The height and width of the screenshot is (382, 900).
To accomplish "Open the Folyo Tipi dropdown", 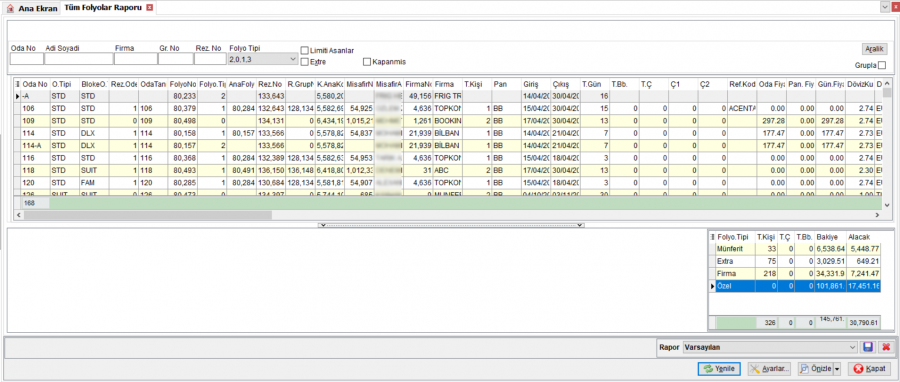I will (x=293, y=59).
